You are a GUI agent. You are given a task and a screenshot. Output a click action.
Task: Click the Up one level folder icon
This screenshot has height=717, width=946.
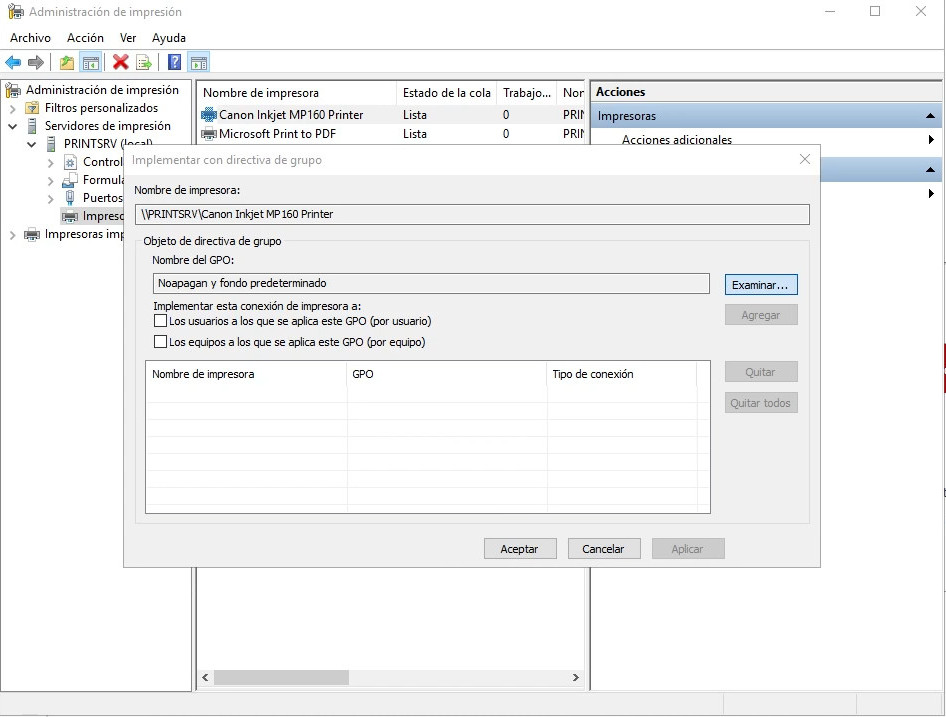[67, 63]
